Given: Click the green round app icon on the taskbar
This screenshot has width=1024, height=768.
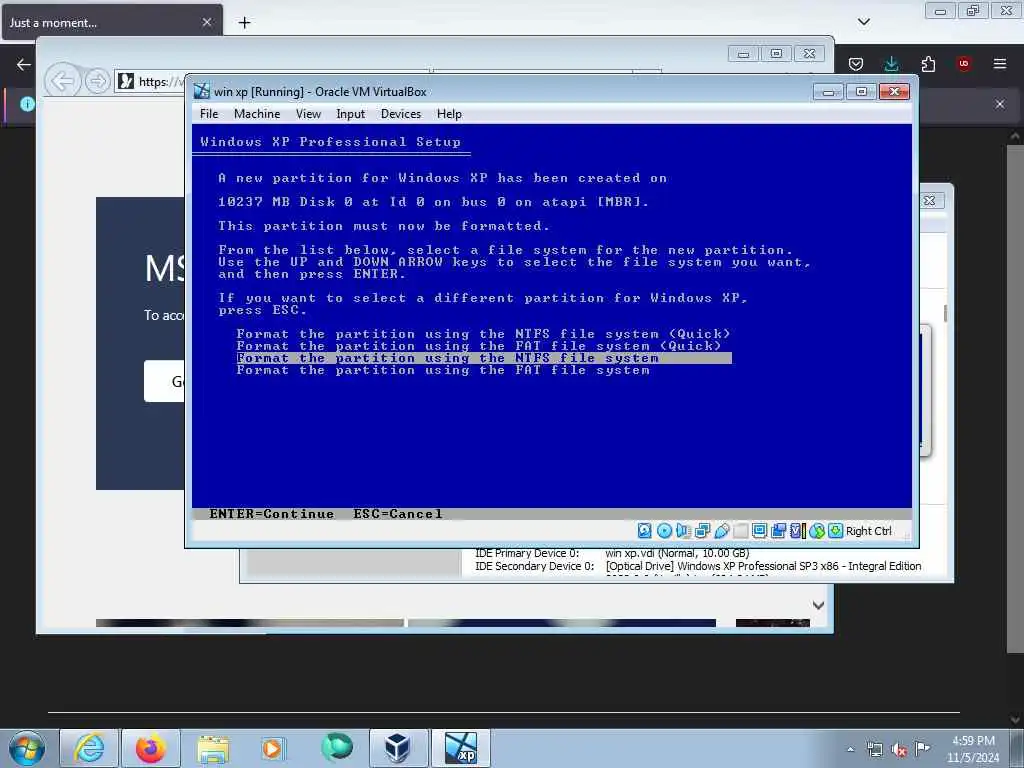Looking at the screenshot, I should [337, 747].
